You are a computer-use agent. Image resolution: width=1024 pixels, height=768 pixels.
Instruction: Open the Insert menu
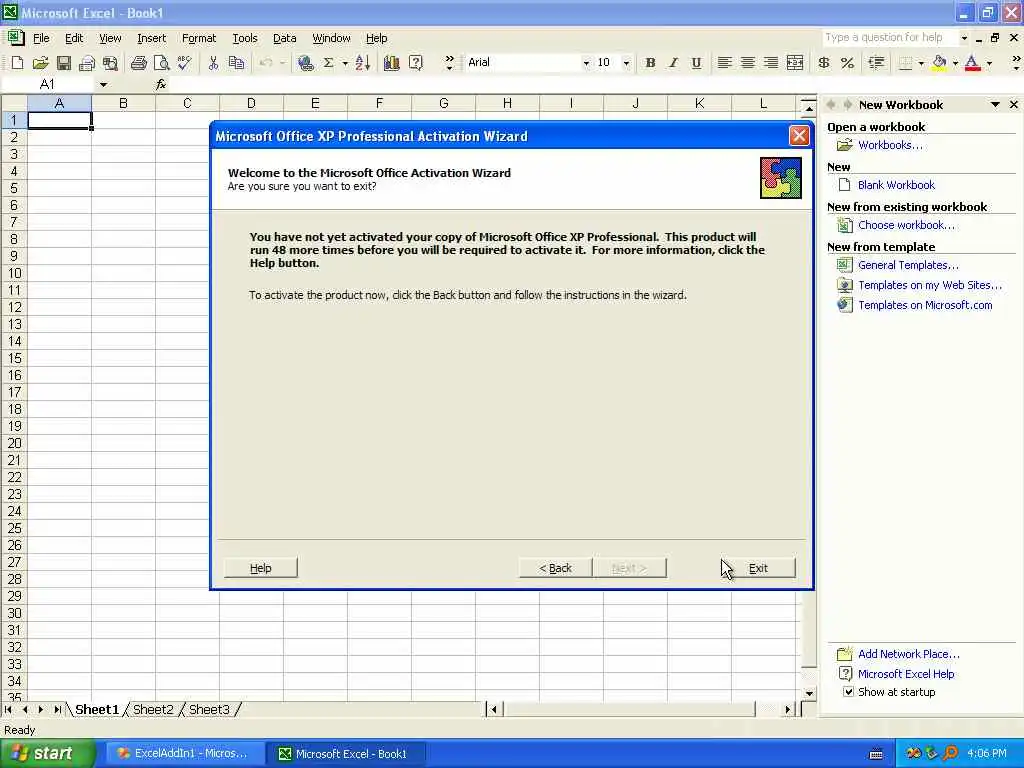[152, 38]
